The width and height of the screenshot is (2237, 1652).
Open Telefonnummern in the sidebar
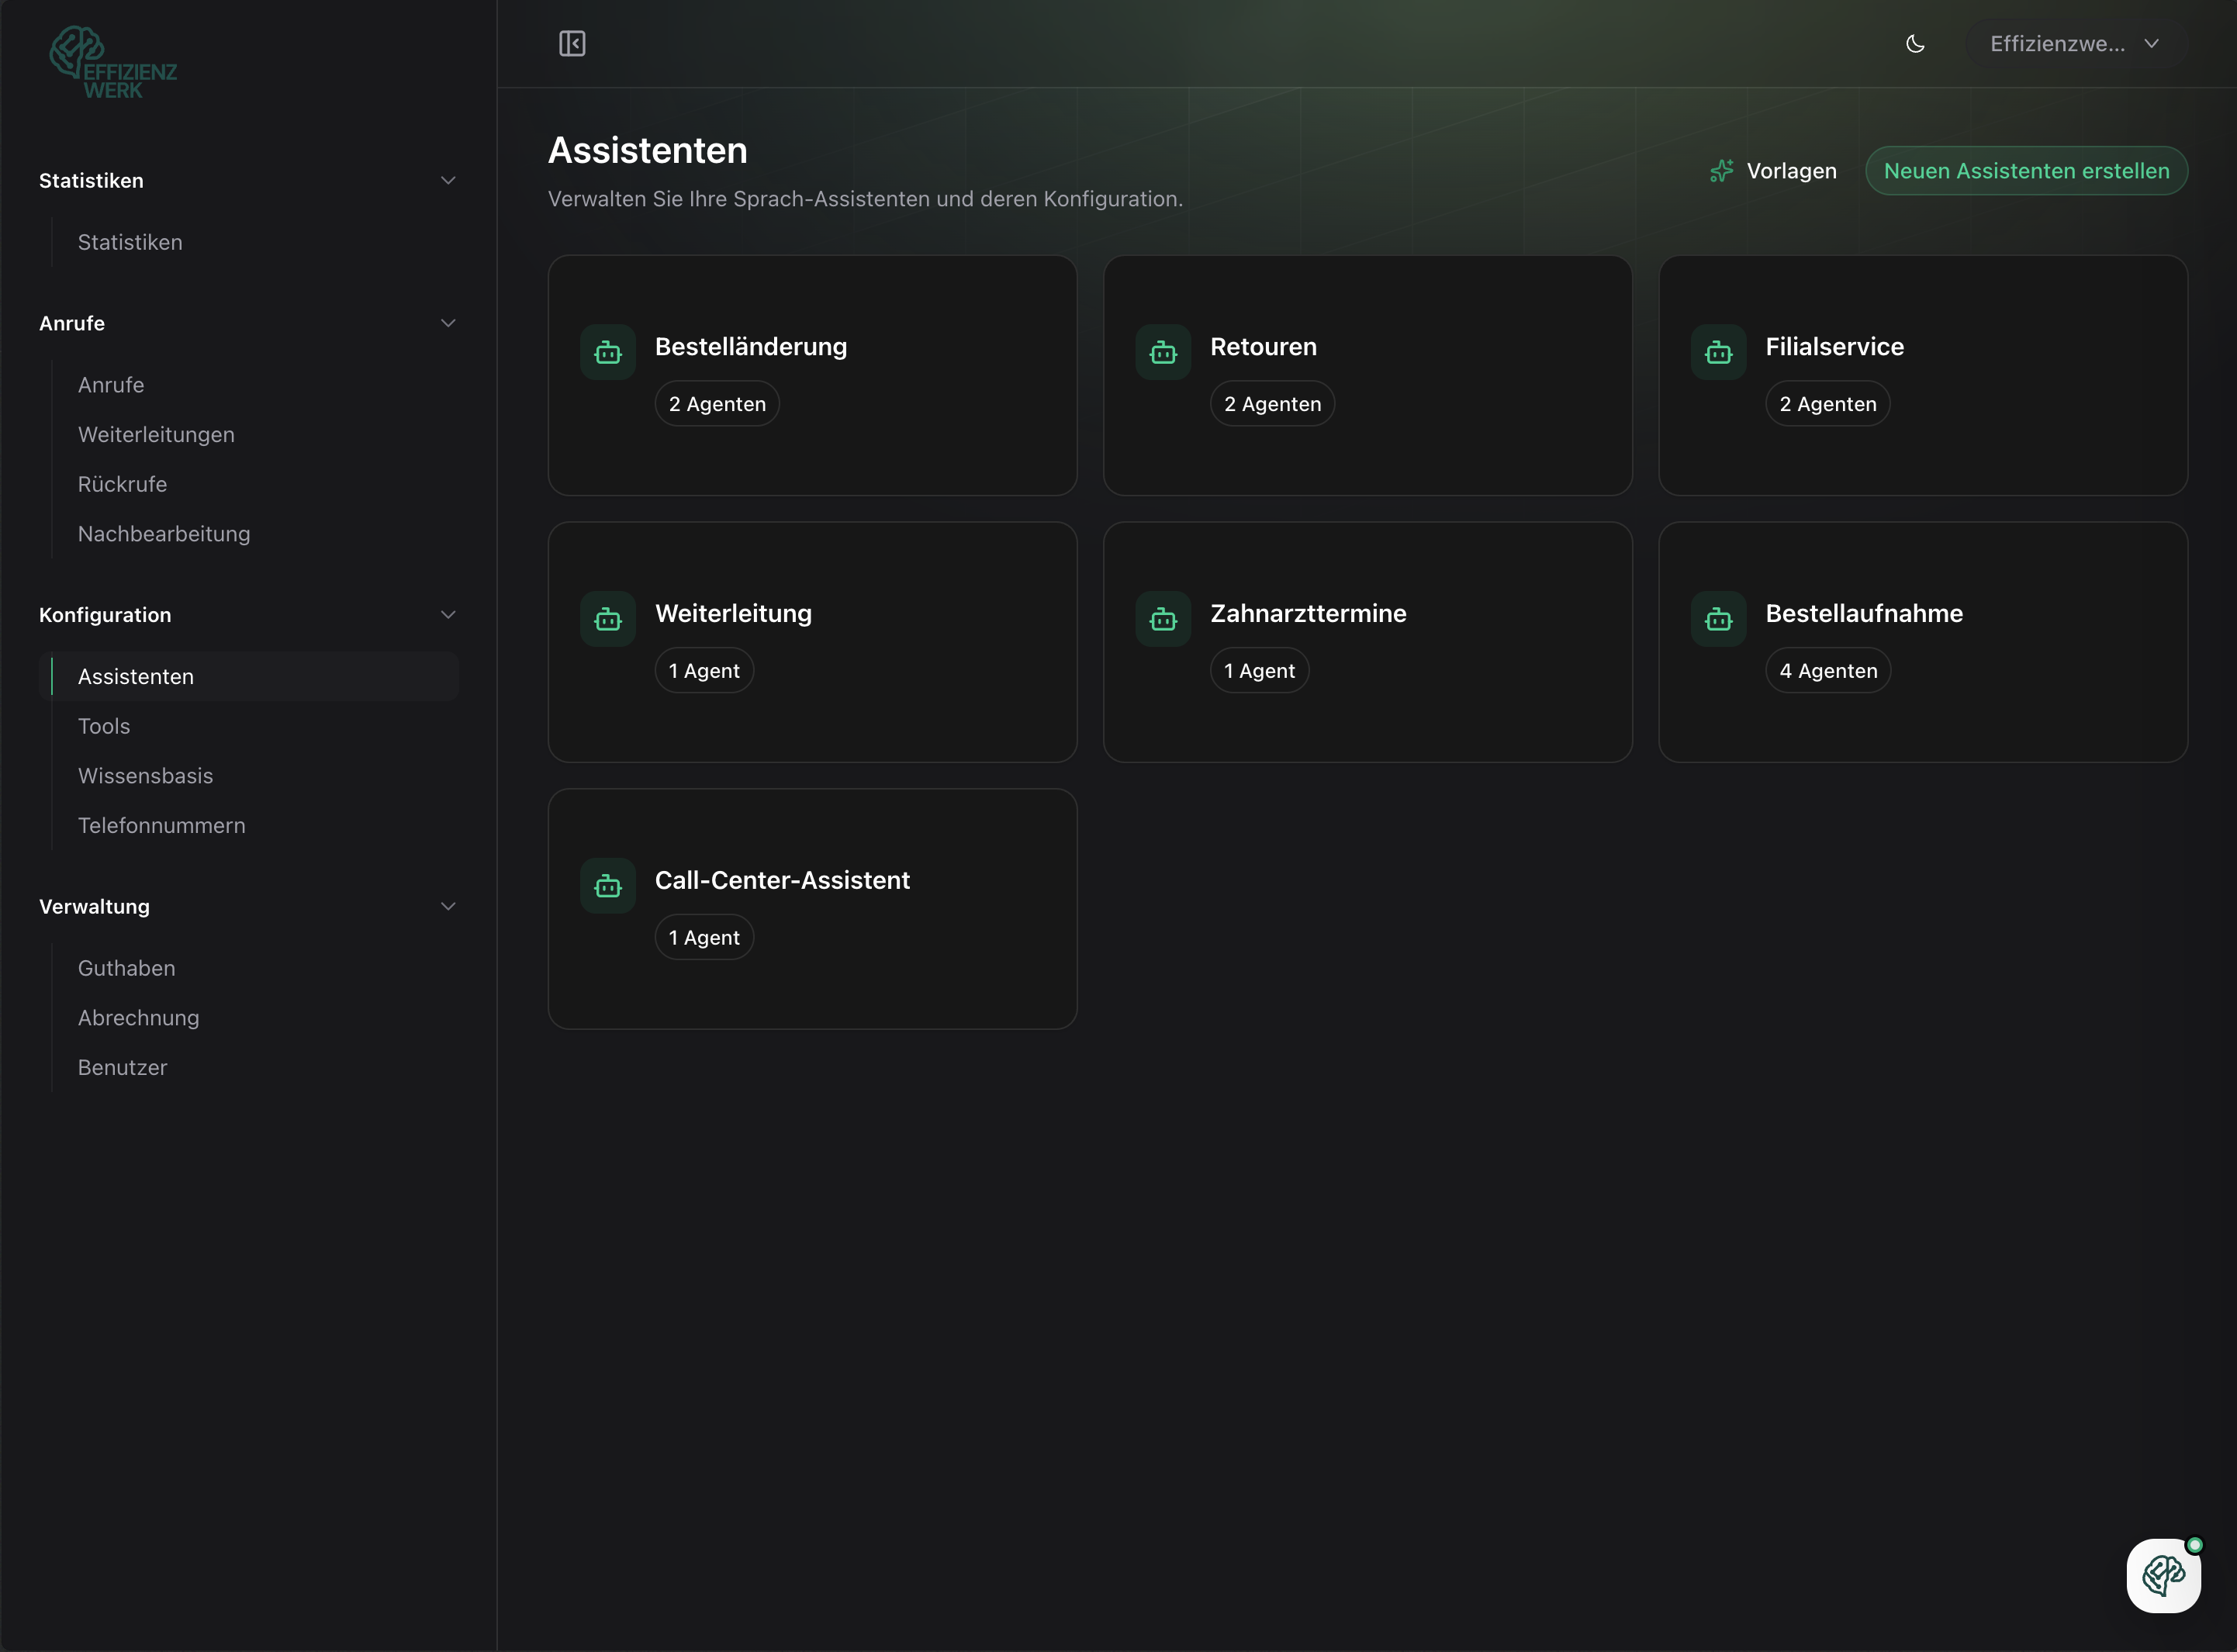pyautogui.click(x=161, y=826)
